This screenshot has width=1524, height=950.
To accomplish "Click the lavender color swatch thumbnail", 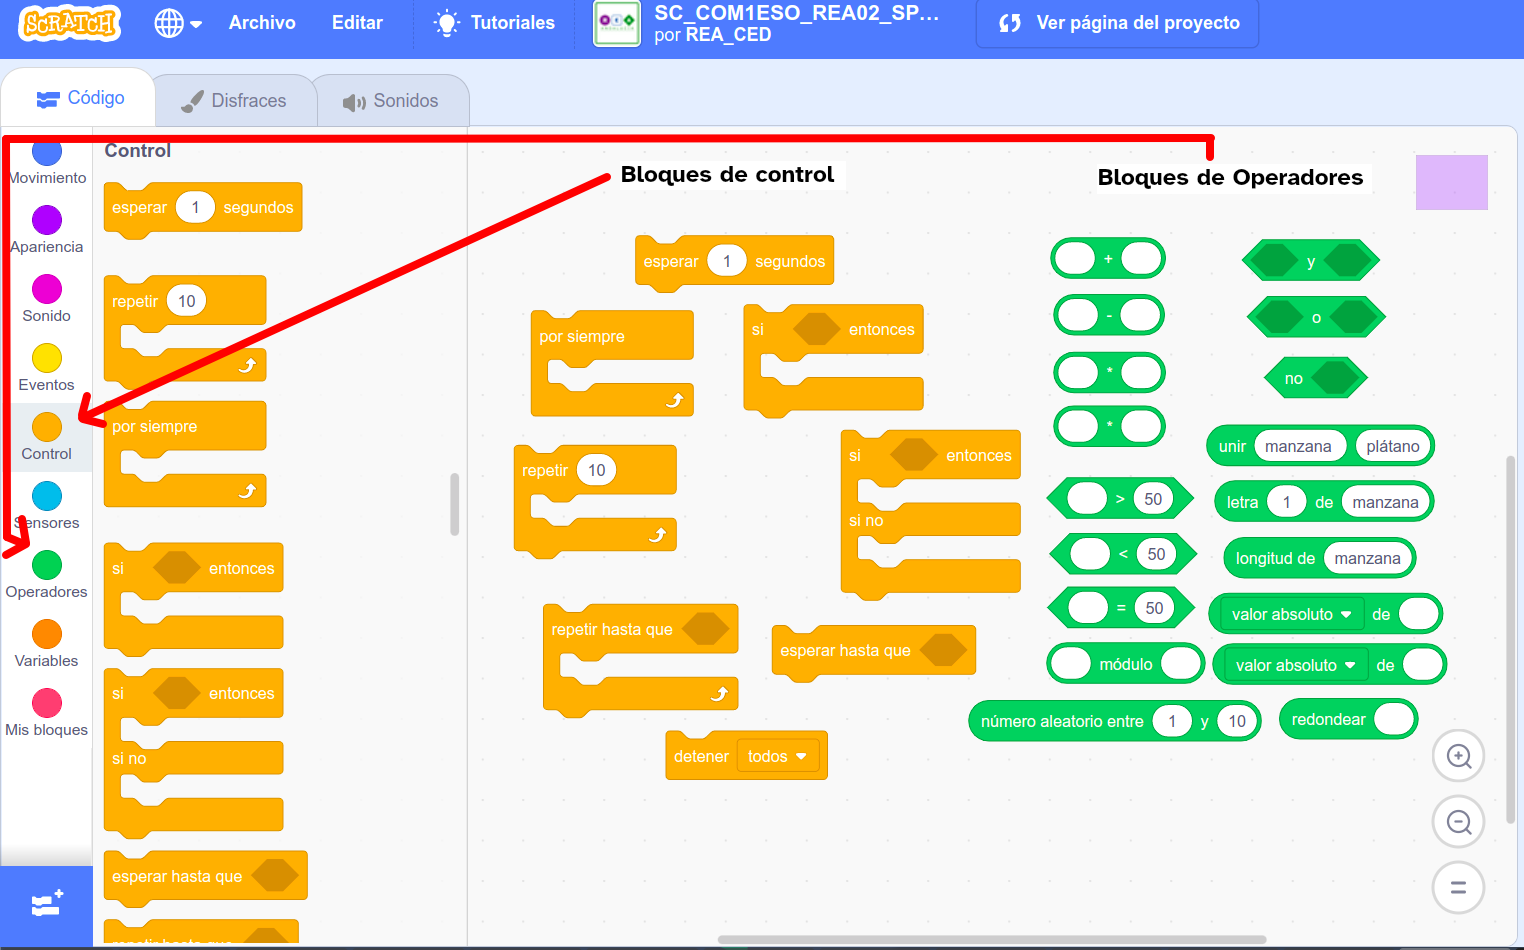I will pos(1451,183).
